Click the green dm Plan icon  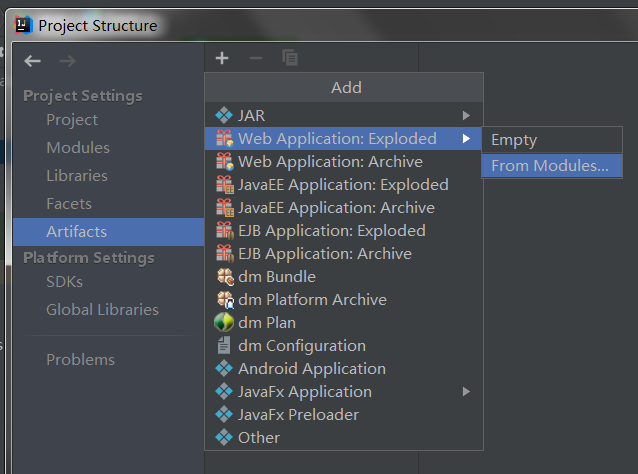tap(224, 323)
